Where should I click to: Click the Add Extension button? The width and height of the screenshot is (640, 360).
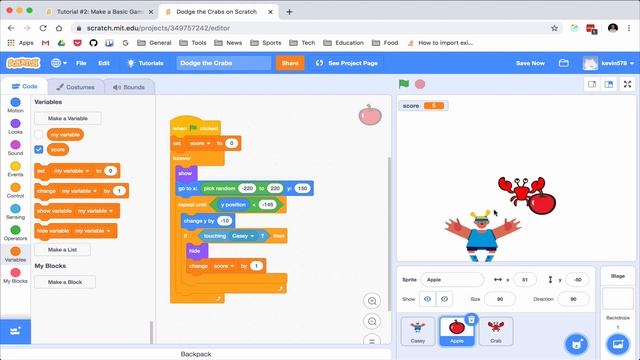(15, 331)
